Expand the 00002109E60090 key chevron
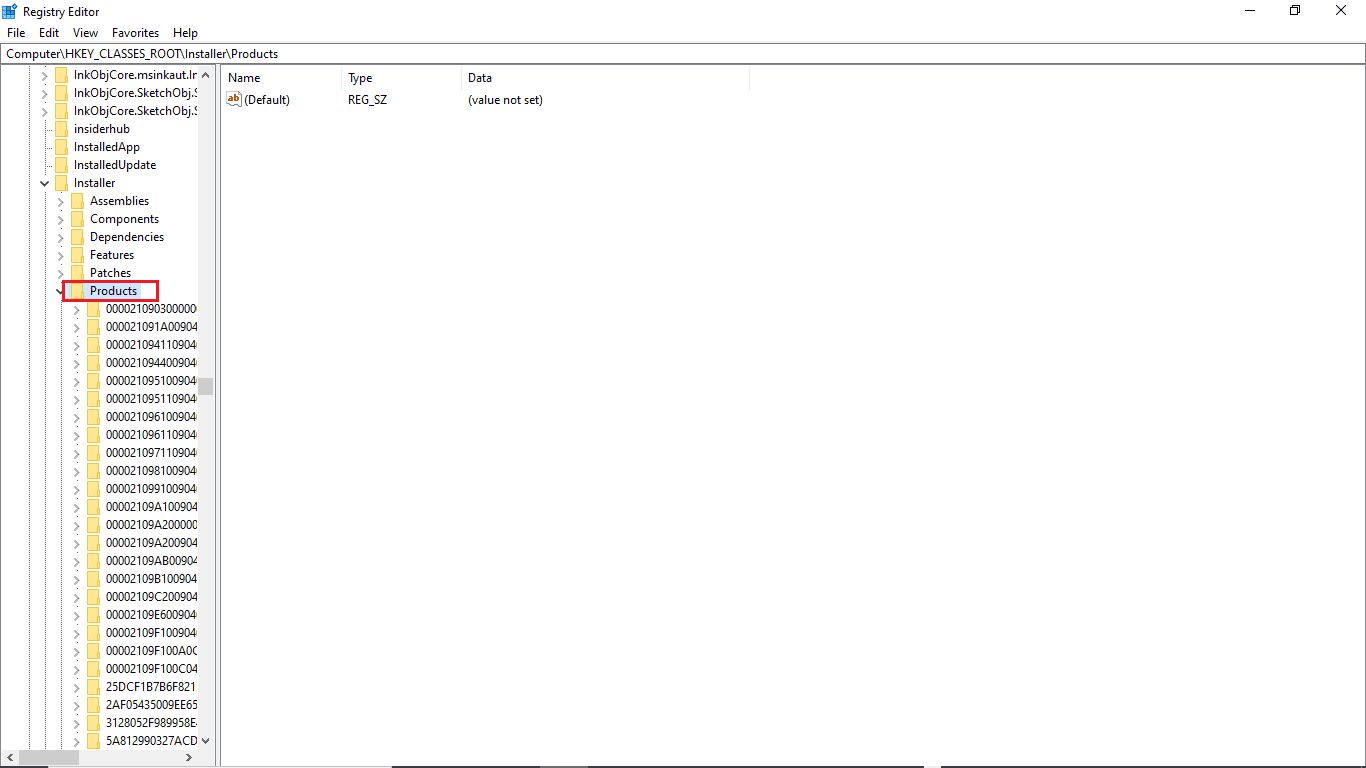 point(76,615)
